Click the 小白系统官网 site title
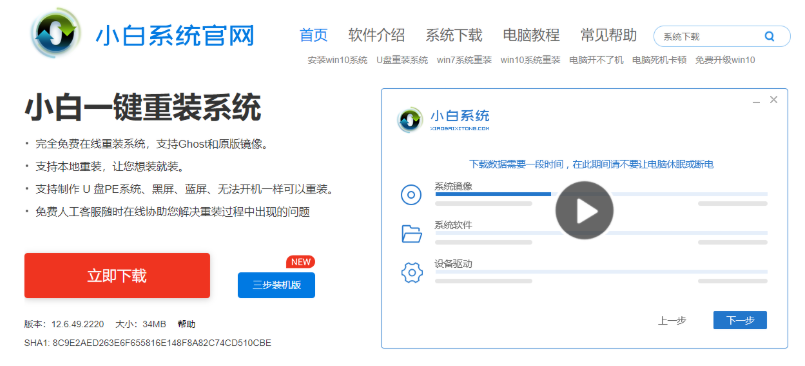The image size is (805, 366). click(x=175, y=36)
